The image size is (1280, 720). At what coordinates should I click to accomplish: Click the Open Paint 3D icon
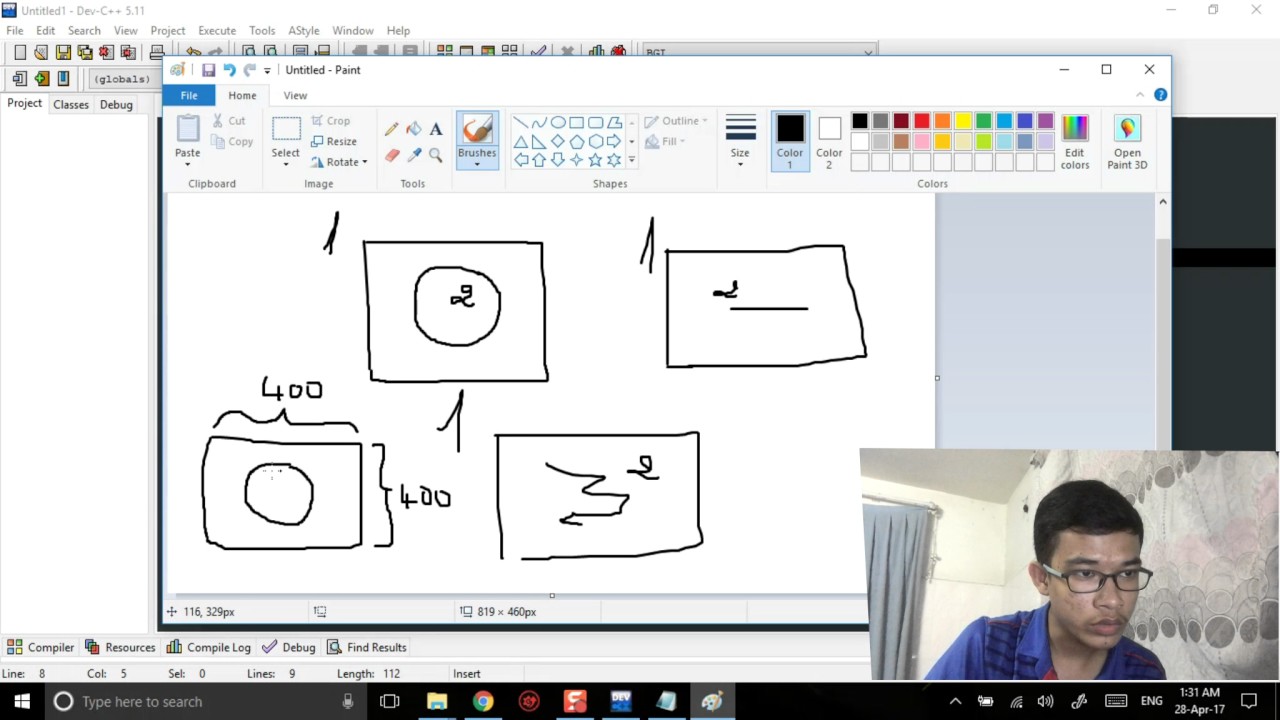[1127, 128]
